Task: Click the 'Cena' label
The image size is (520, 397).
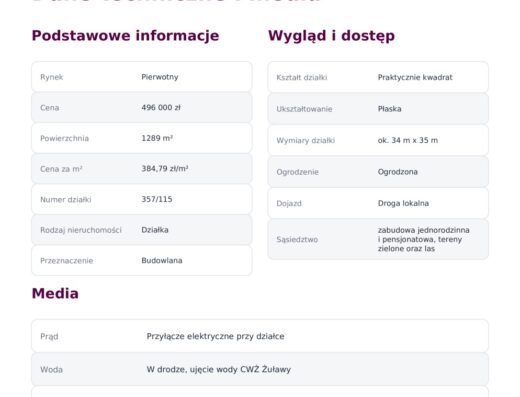Action: tap(49, 108)
